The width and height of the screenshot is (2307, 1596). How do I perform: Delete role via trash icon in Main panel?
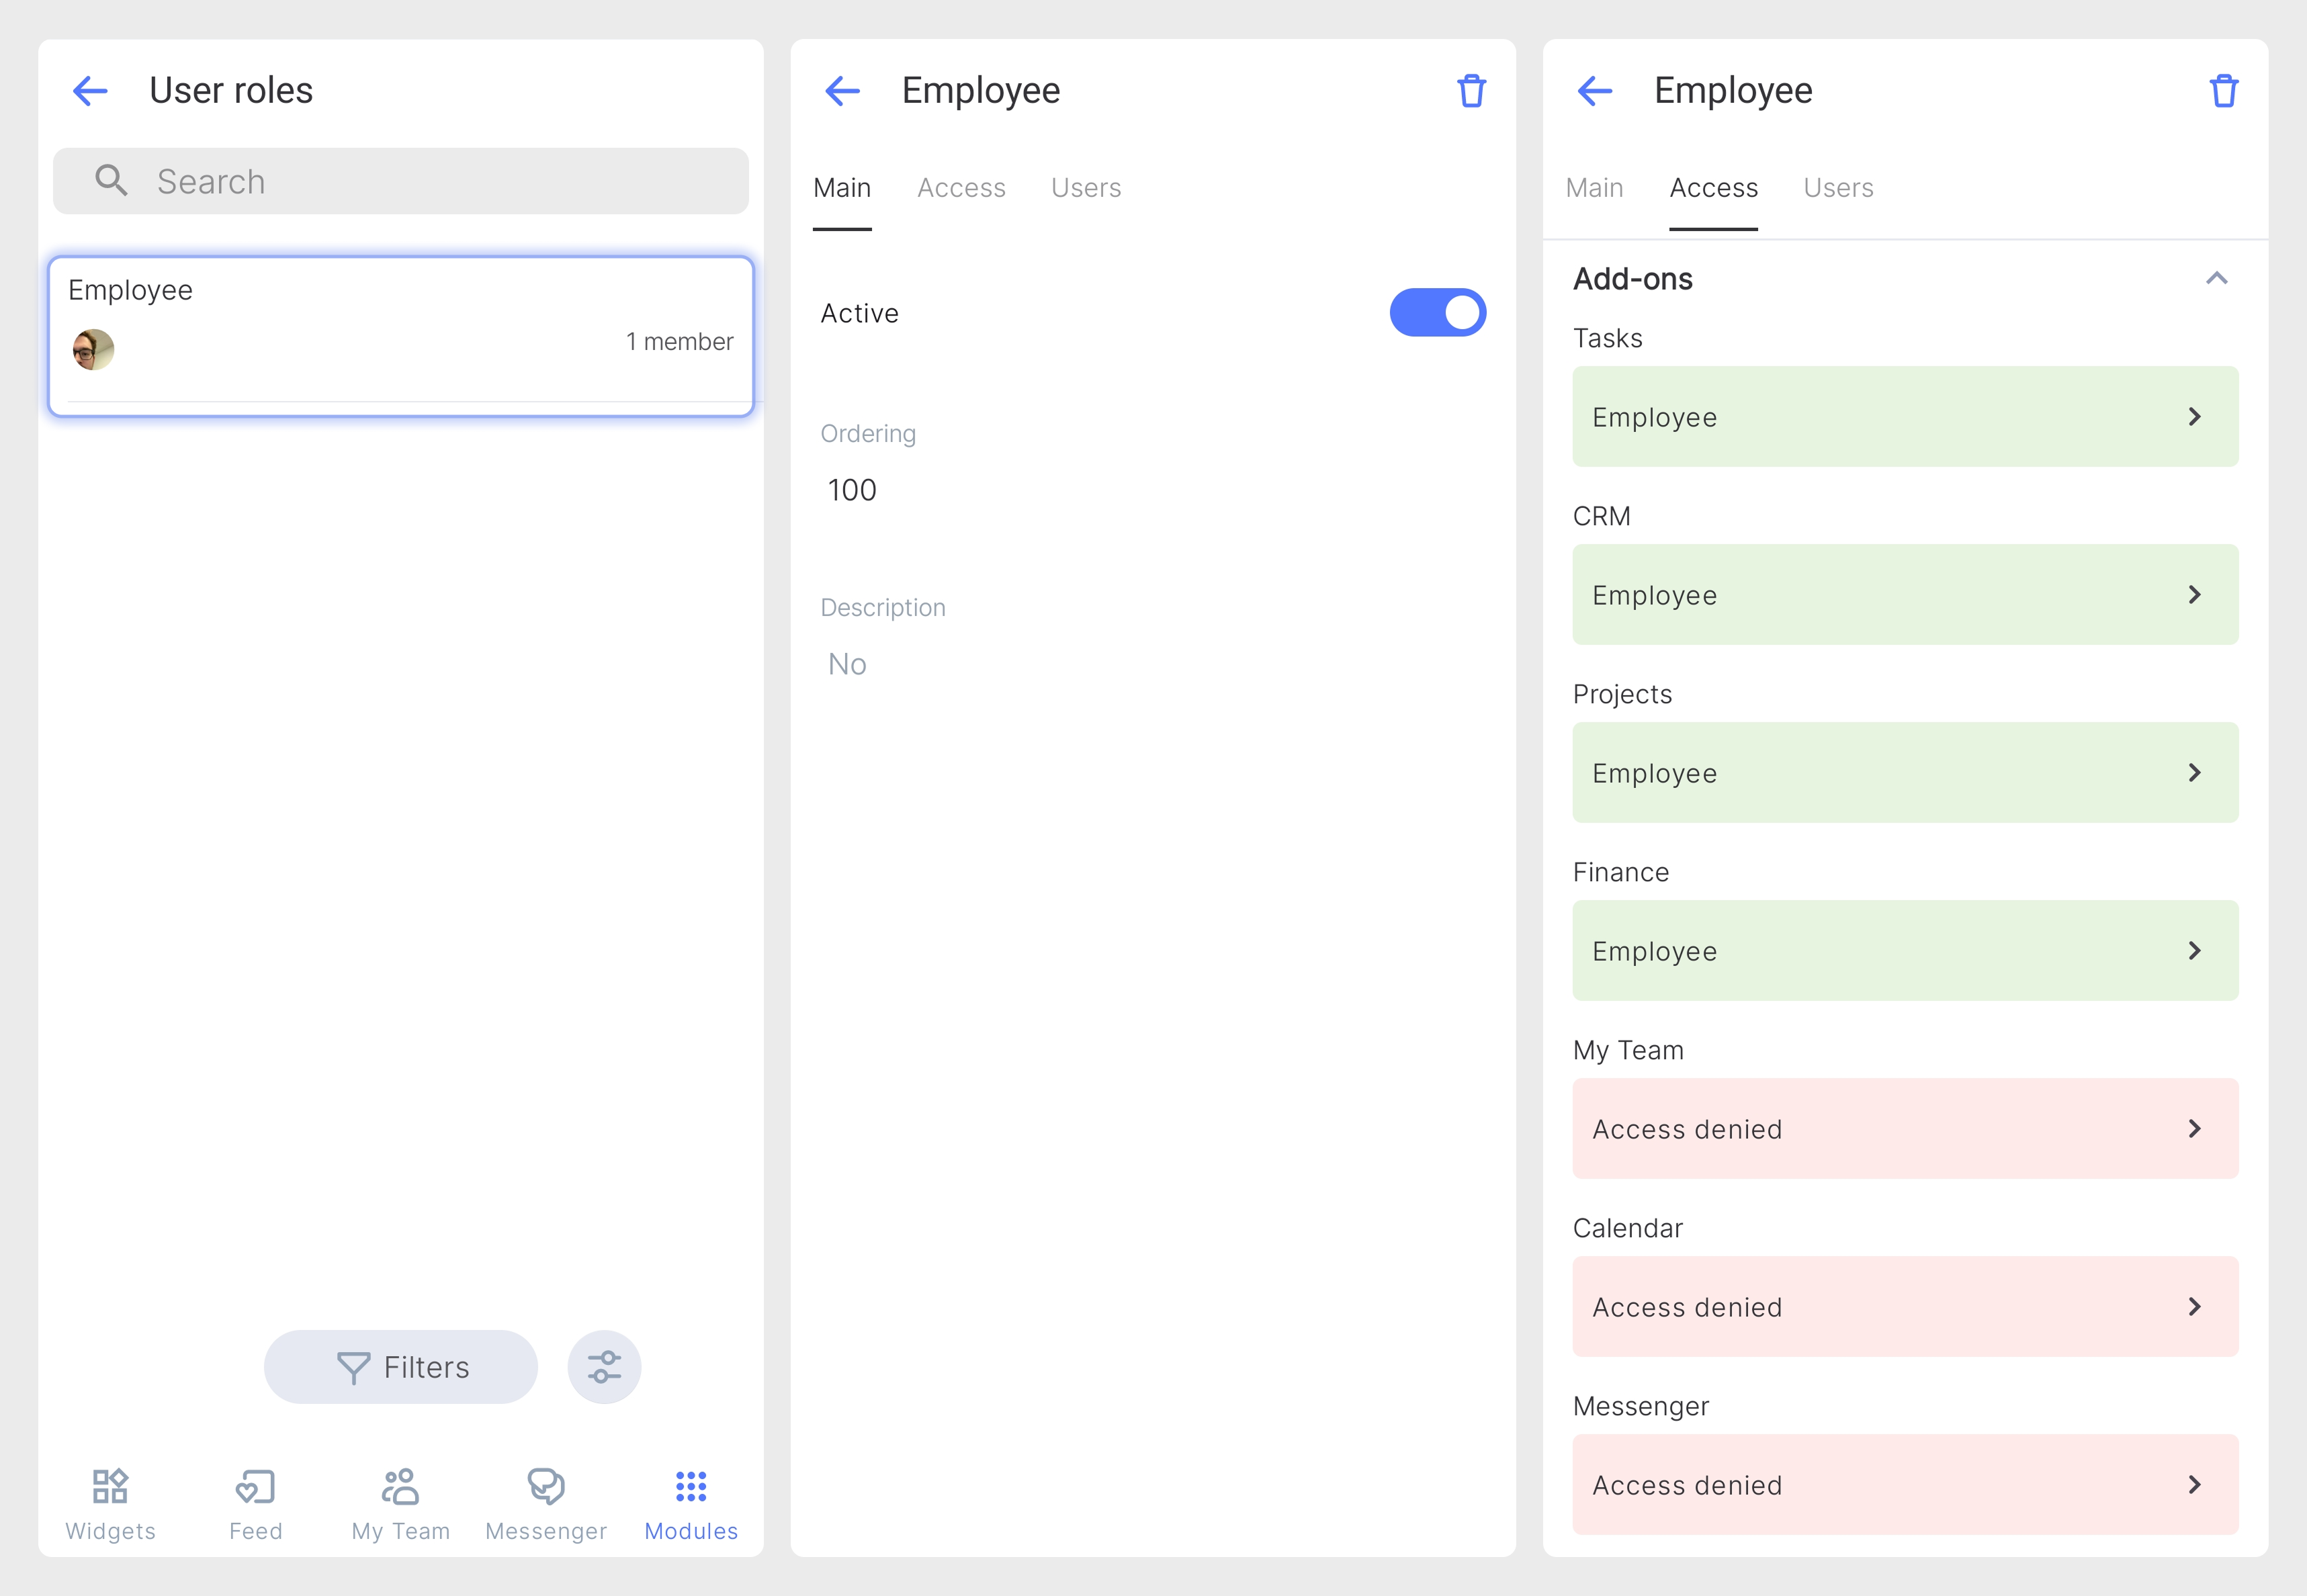tap(1471, 91)
